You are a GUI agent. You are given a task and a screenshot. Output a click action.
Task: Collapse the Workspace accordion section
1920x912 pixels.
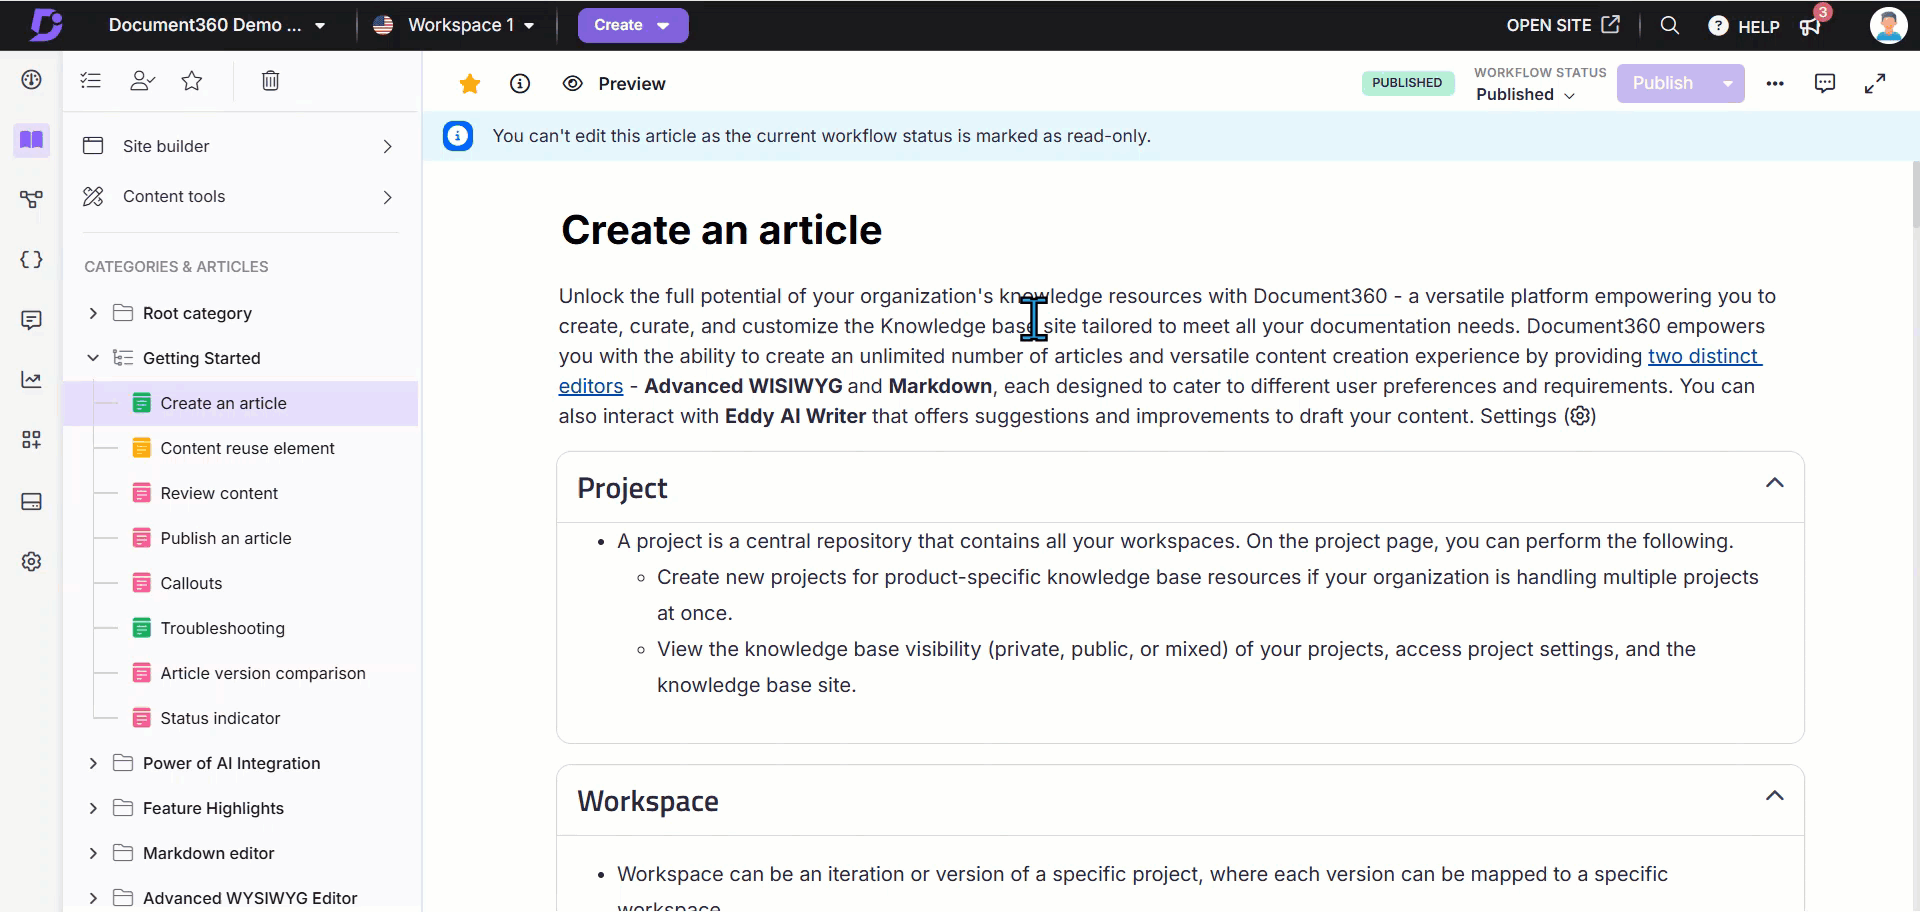1775,796
